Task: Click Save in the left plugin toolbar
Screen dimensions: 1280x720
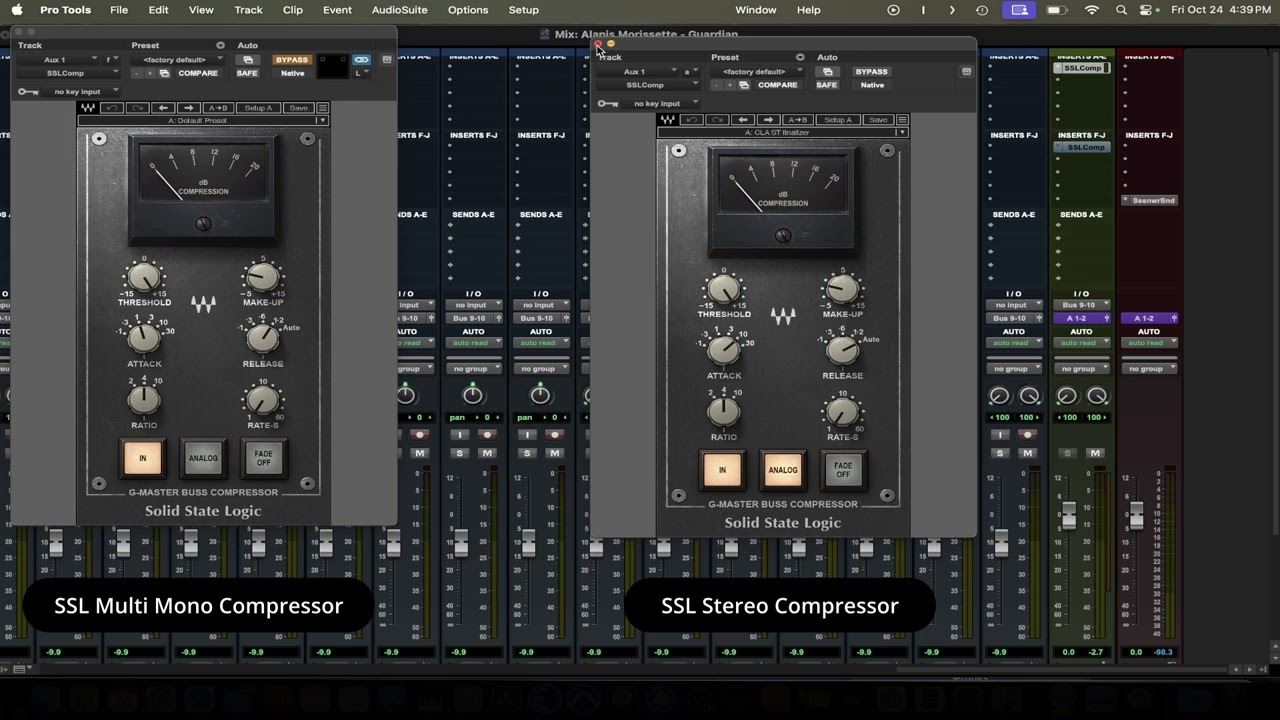Action: (298, 108)
